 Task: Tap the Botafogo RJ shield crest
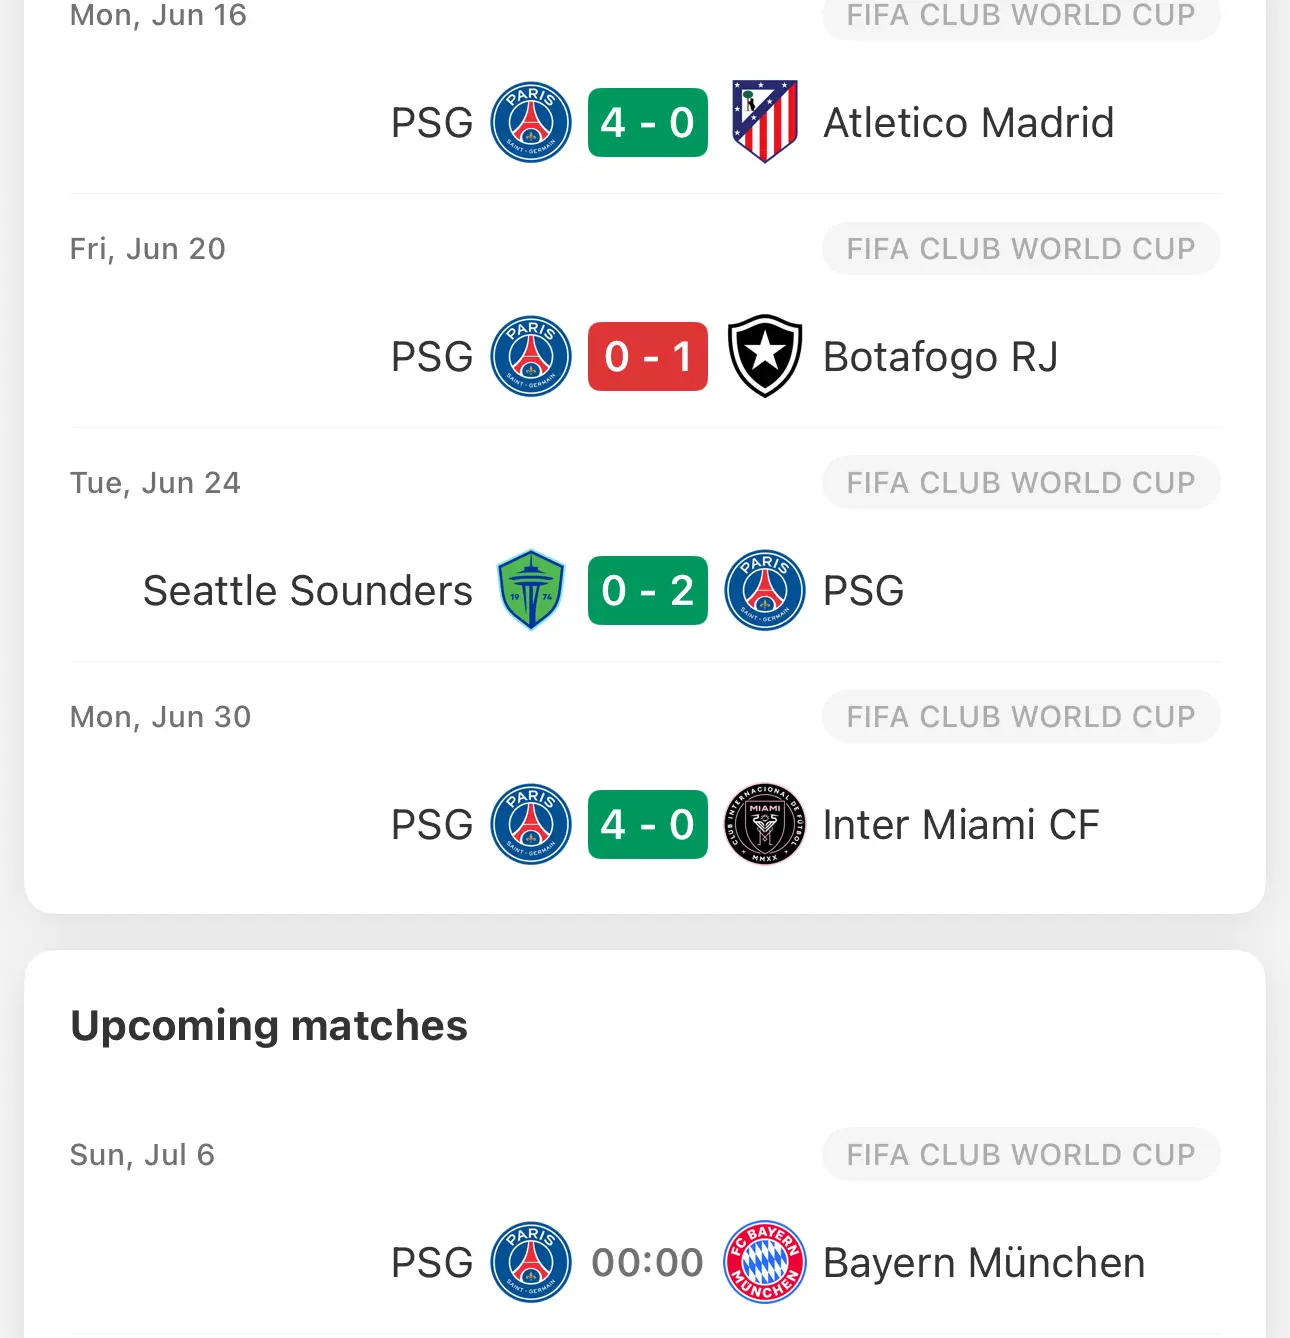tap(765, 356)
